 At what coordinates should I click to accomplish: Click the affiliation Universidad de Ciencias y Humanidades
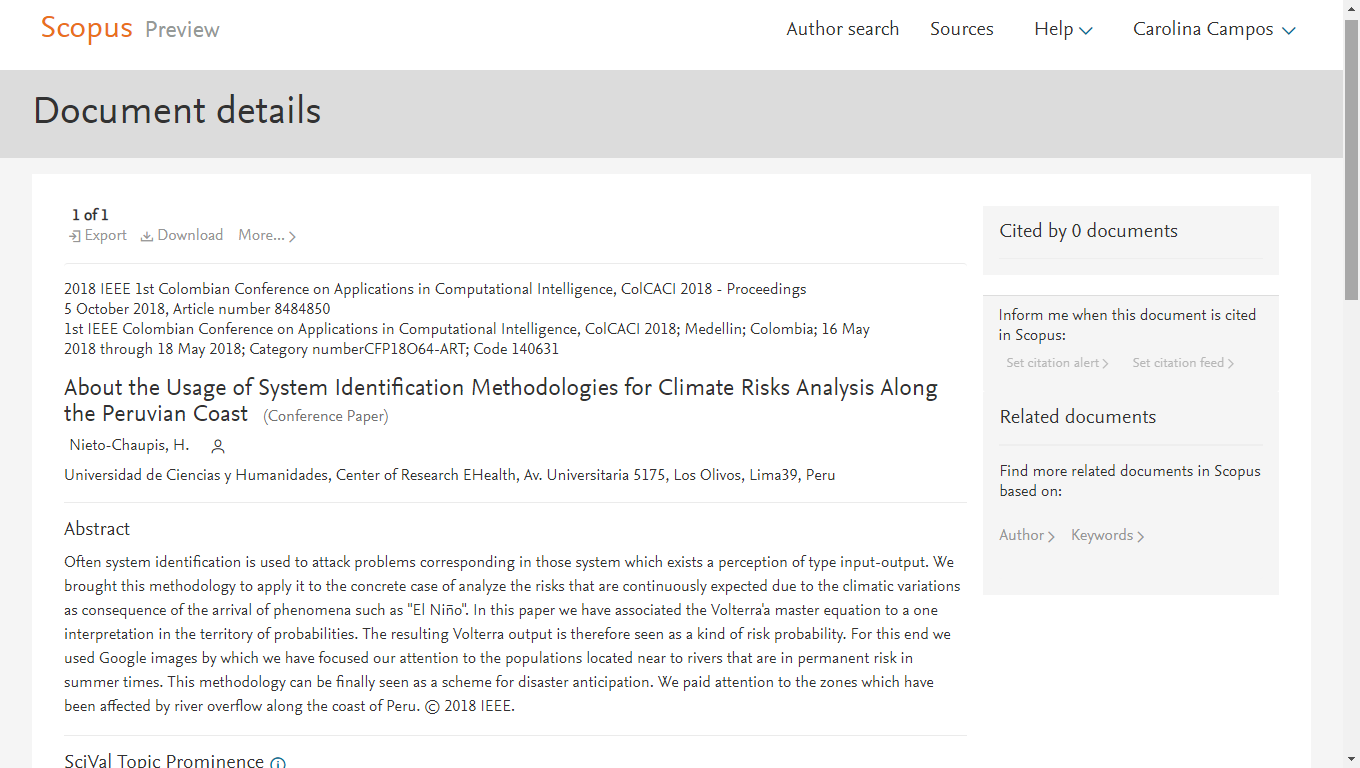450,475
